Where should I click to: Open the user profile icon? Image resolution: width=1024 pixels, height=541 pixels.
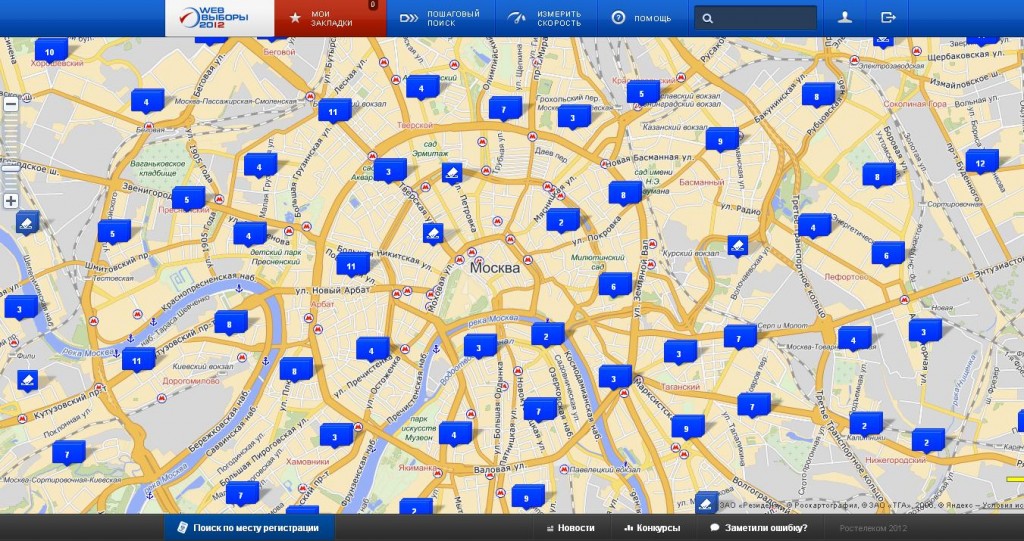(x=845, y=18)
